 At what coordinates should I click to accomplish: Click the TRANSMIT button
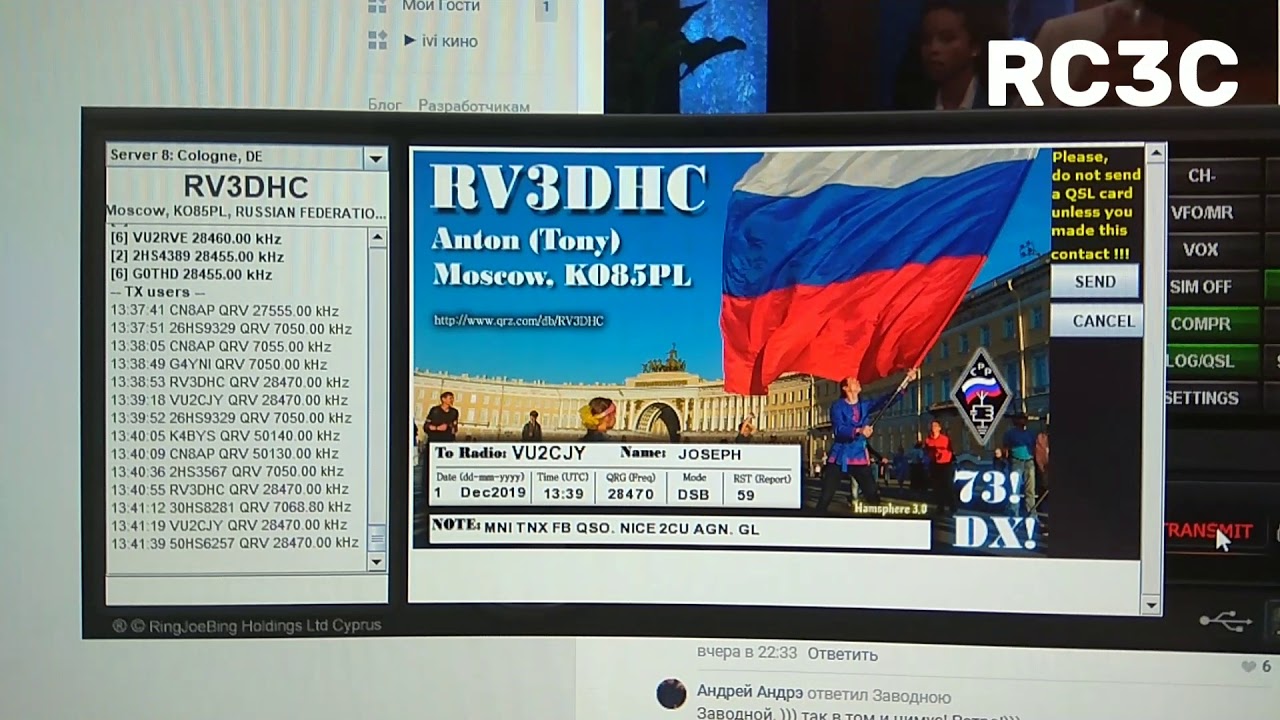pos(1209,531)
